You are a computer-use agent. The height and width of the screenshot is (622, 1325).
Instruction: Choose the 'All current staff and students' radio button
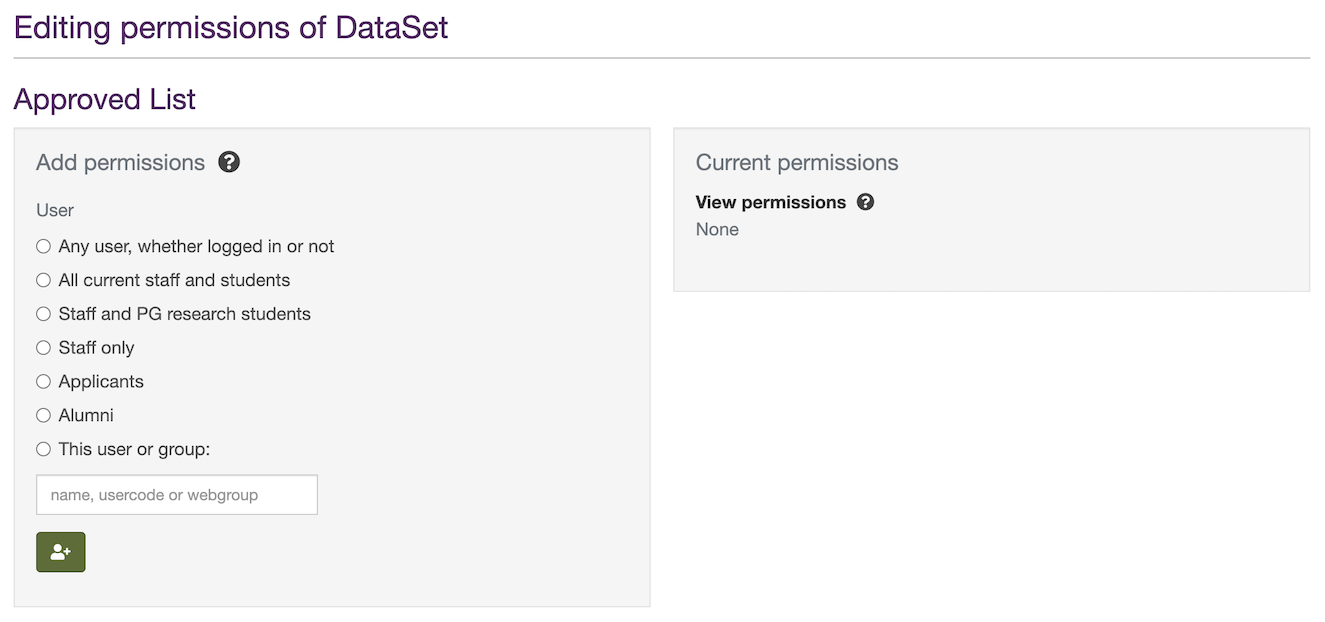click(x=44, y=280)
